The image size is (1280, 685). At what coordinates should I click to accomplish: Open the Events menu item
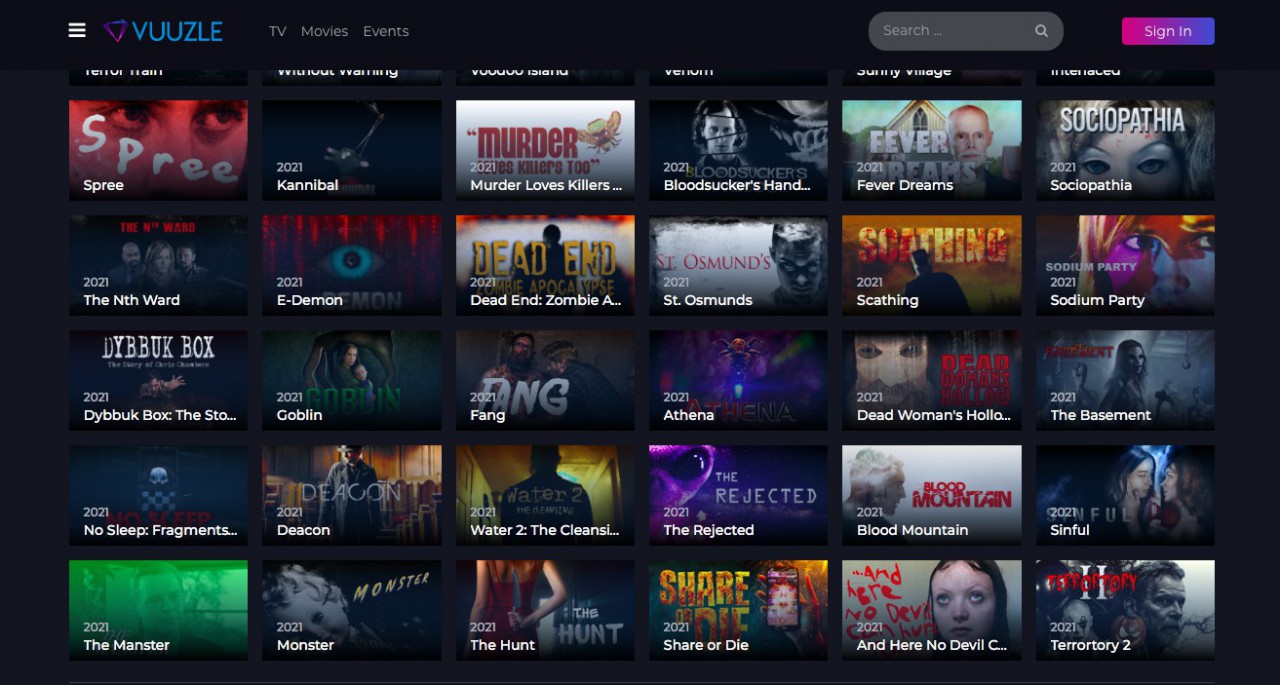coord(385,31)
